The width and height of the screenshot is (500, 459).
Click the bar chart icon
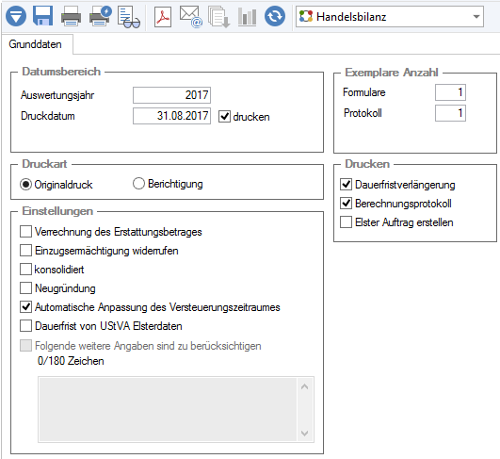(247, 17)
